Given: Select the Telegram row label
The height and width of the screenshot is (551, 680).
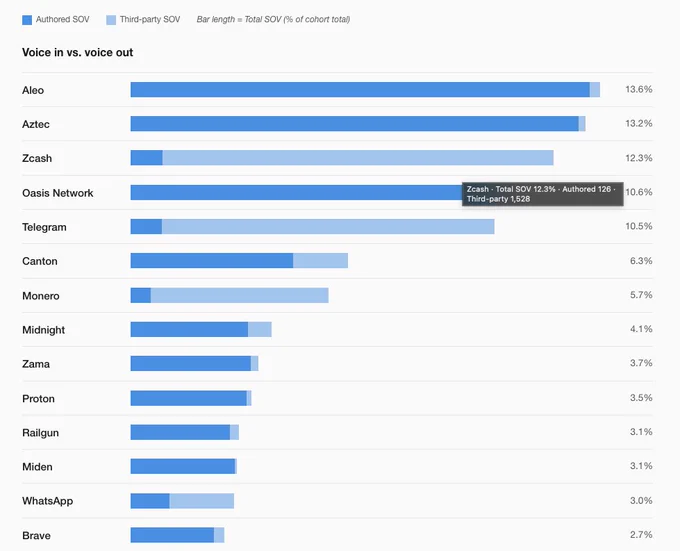Looking at the screenshot, I should (44, 227).
